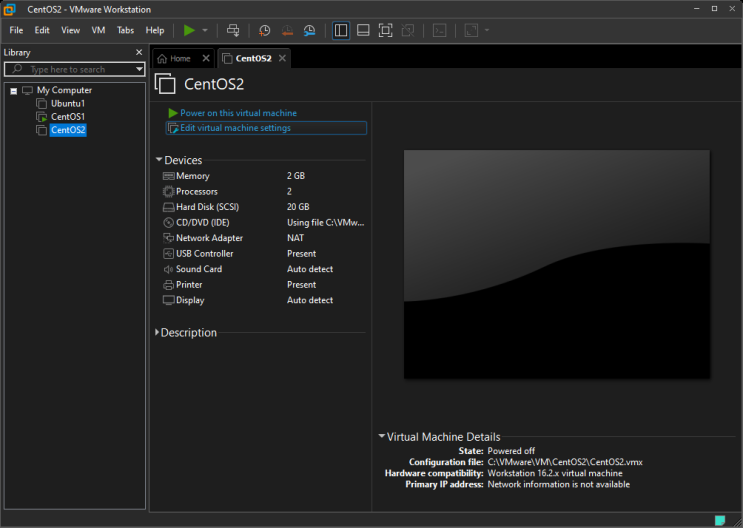Click the NAT network adapter value

pos(295,238)
